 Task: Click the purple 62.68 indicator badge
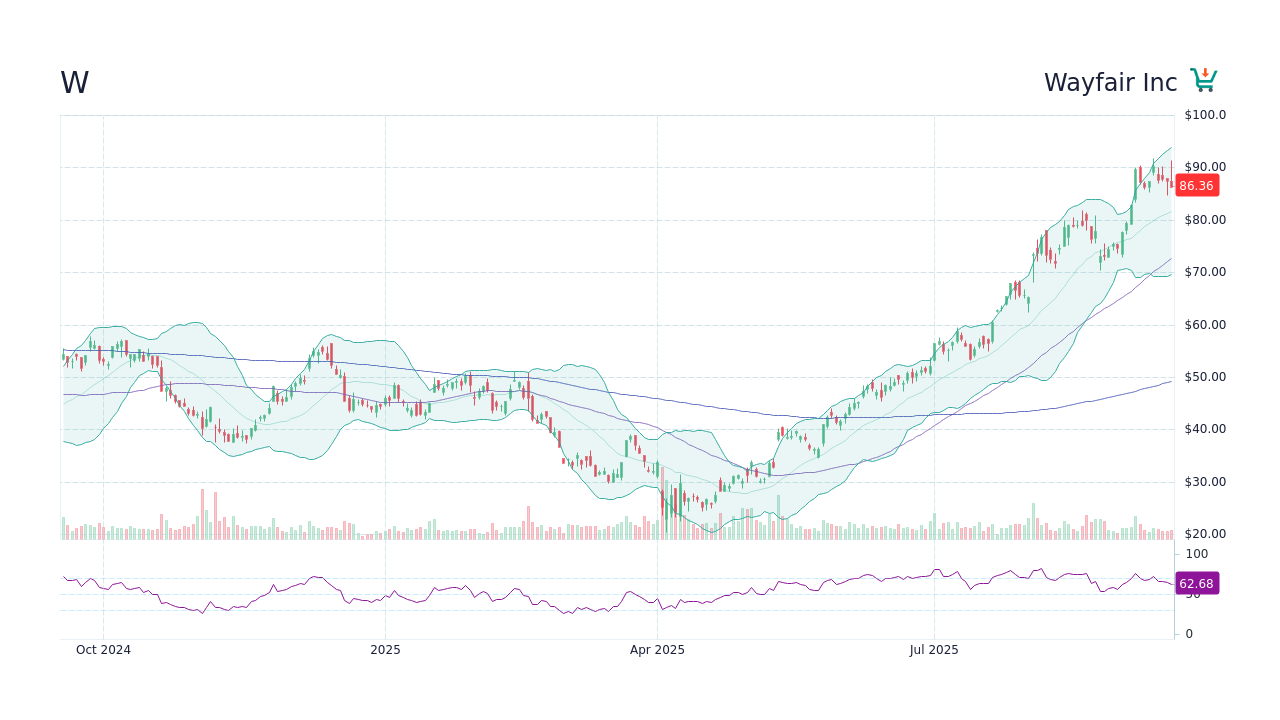[1196, 583]
